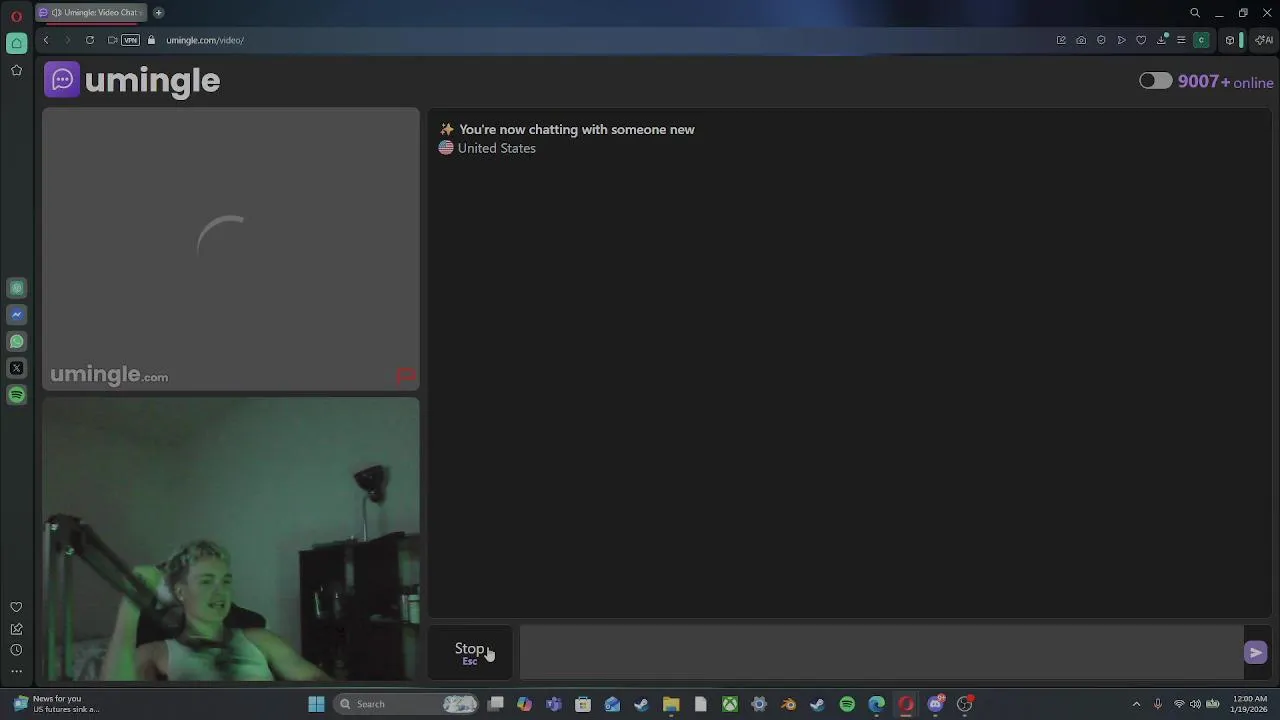Open bookmarks star in the Opera sidebar
1280x720 pixels.
click(16, 70)
